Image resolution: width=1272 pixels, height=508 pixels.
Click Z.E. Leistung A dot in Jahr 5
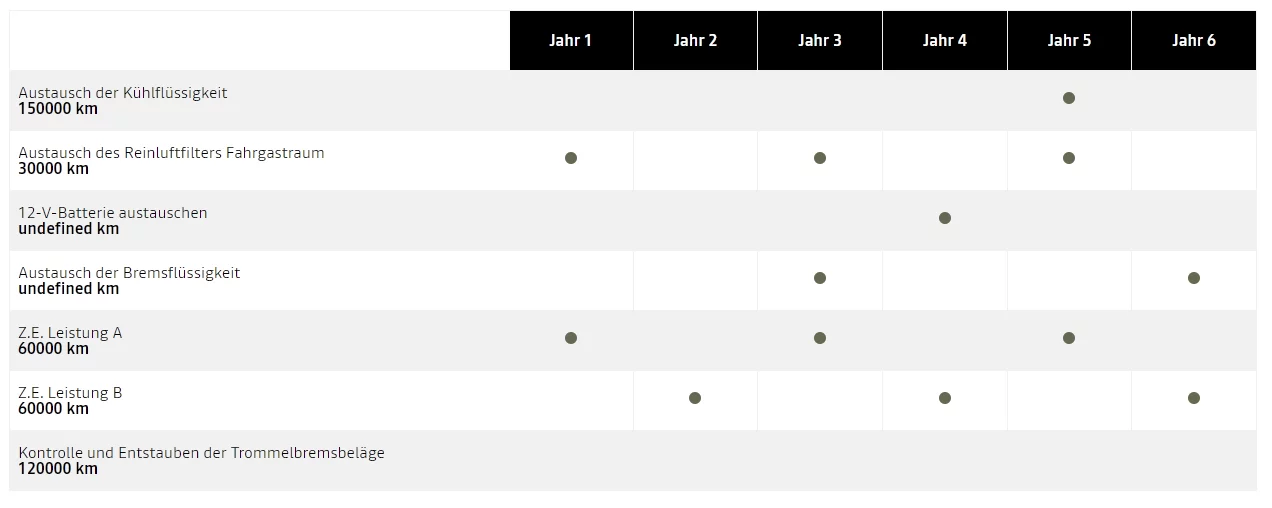(1069, 338)
